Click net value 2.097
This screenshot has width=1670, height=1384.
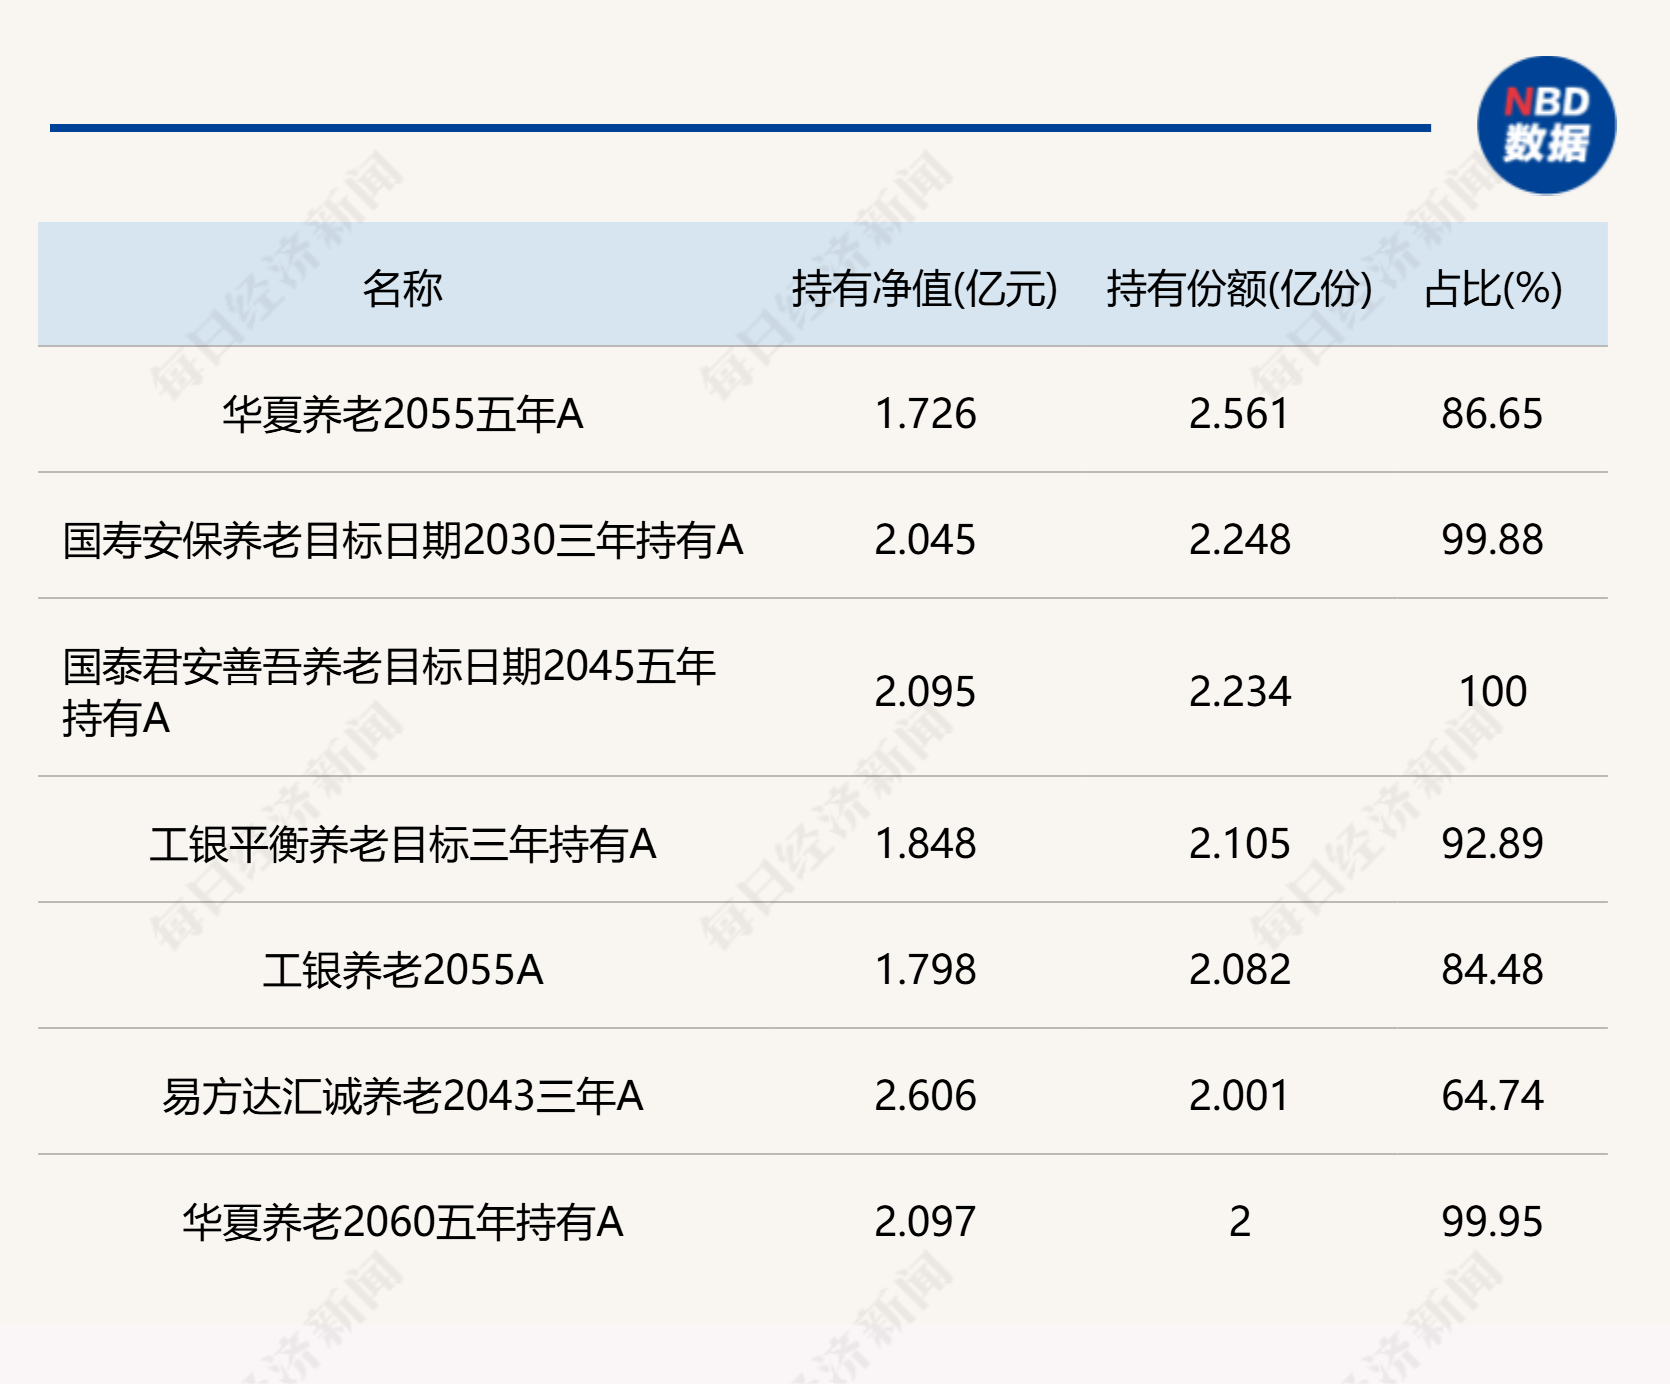coord(925,1222)
